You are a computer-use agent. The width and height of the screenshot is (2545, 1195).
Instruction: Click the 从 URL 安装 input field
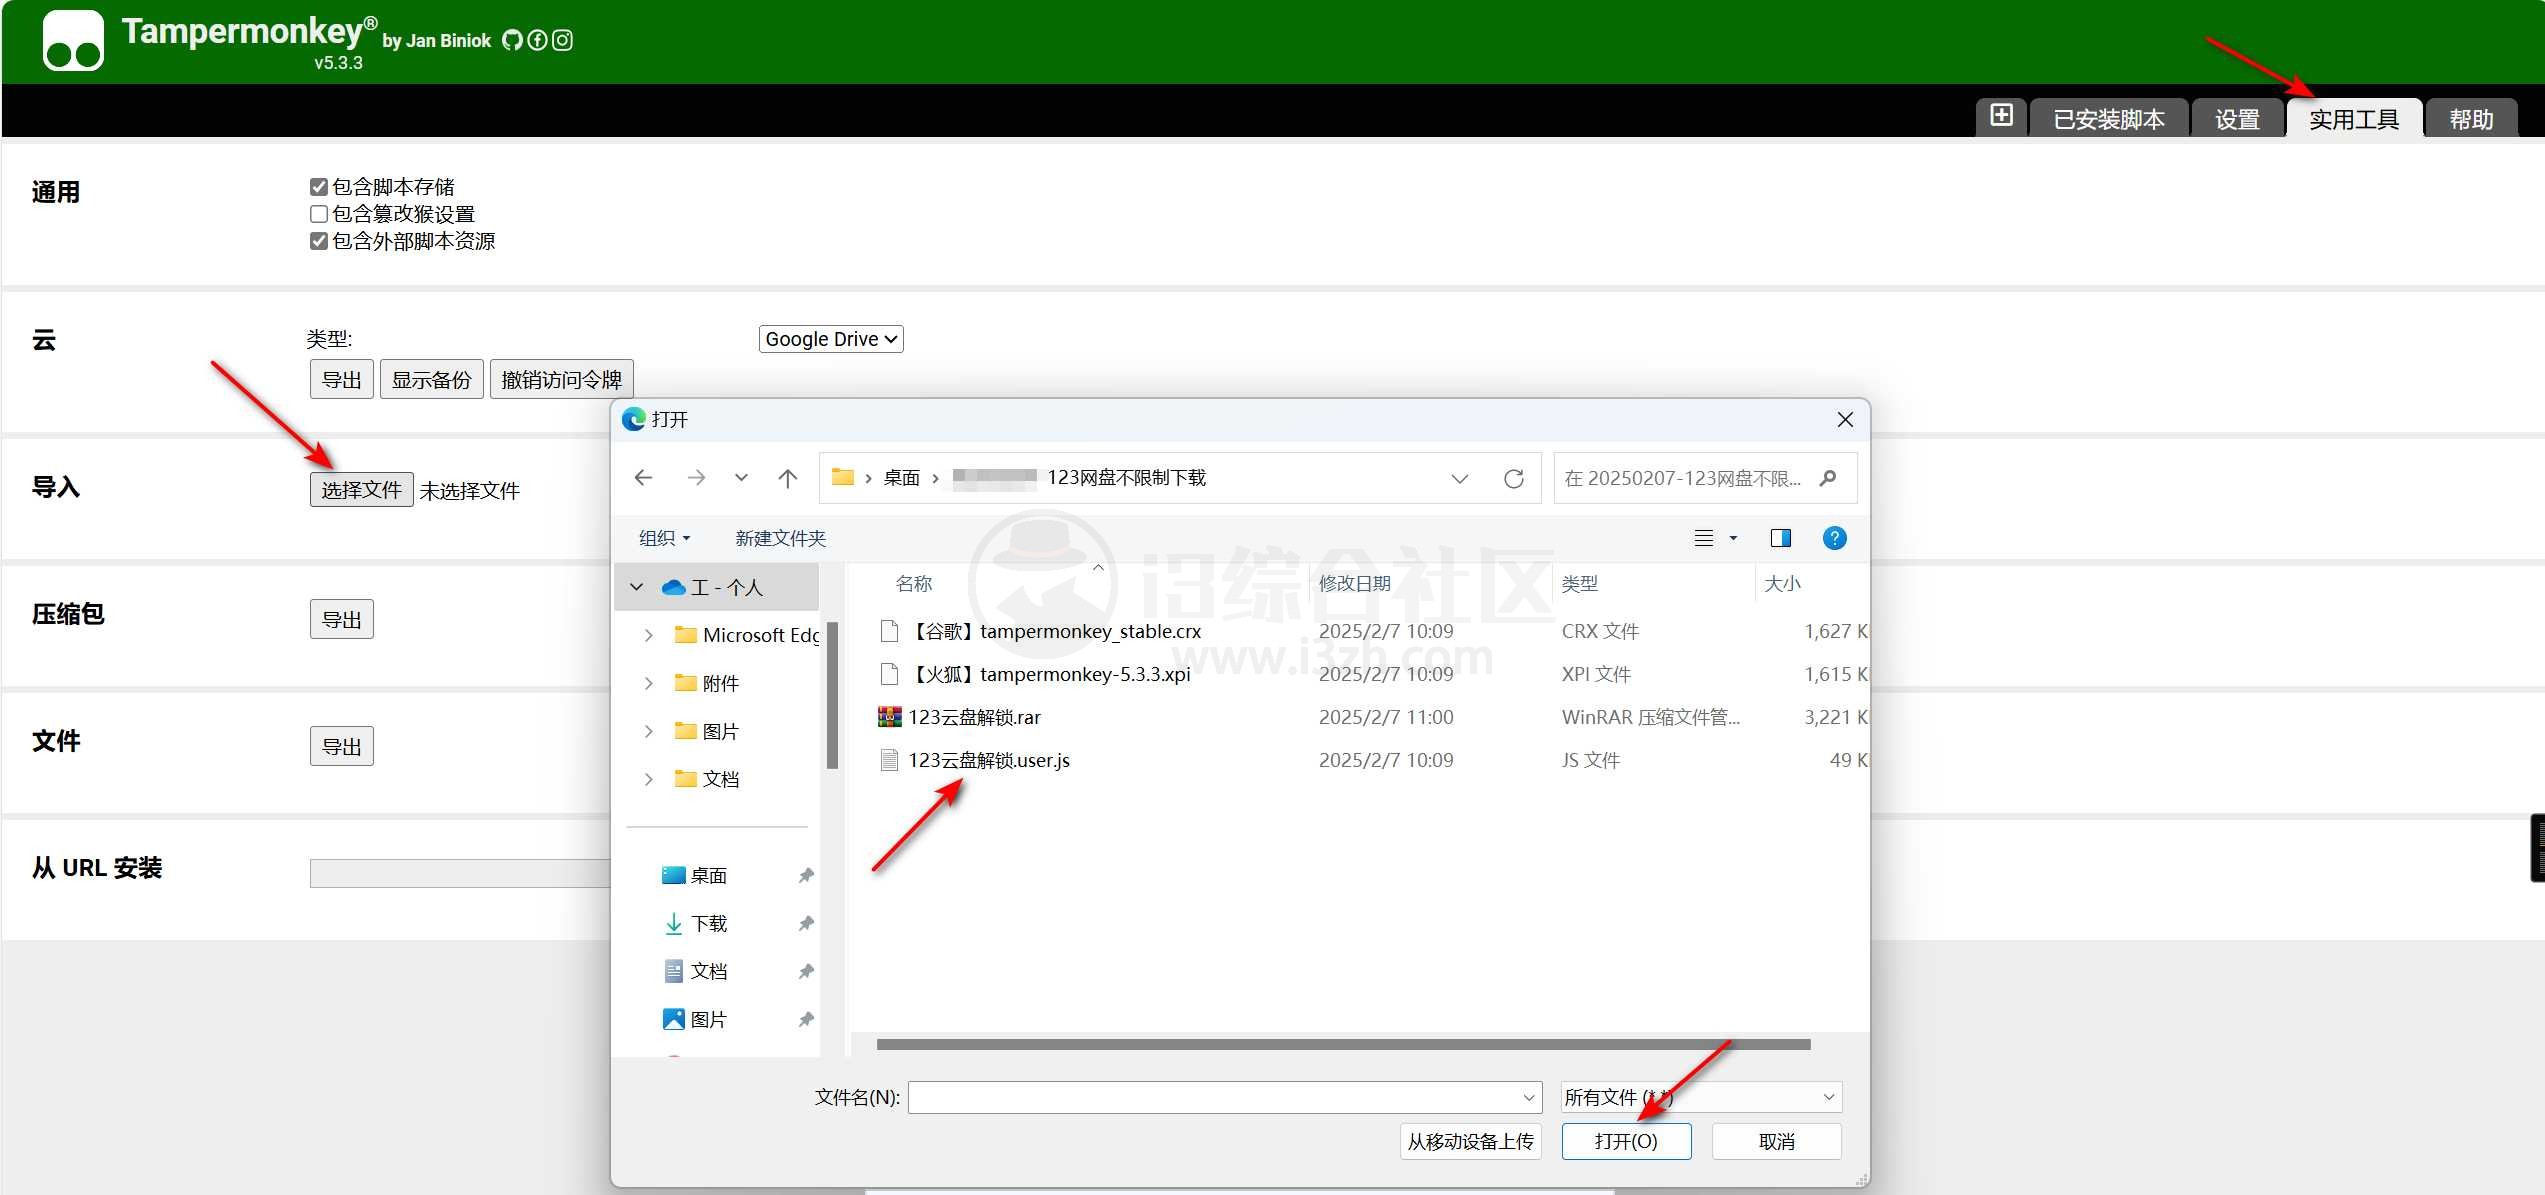(460, 873)
